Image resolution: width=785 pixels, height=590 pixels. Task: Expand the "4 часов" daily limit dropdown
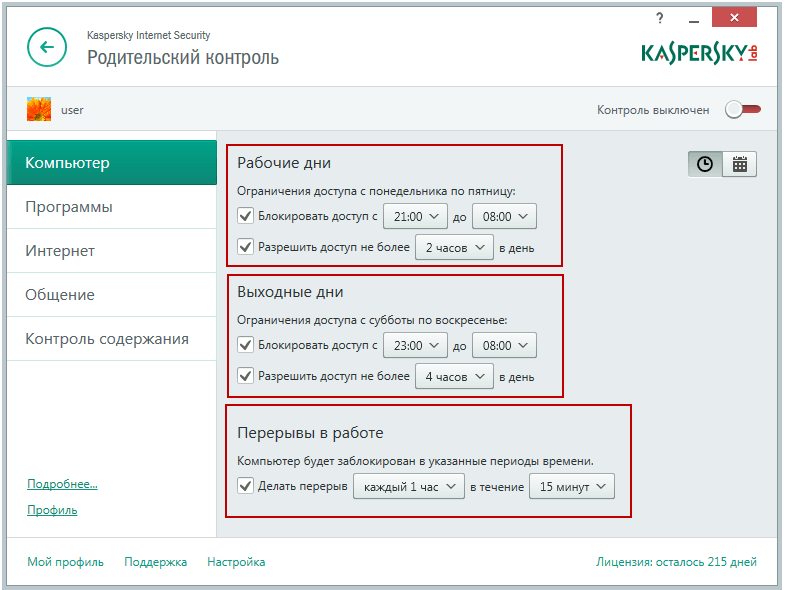[454, 377]
